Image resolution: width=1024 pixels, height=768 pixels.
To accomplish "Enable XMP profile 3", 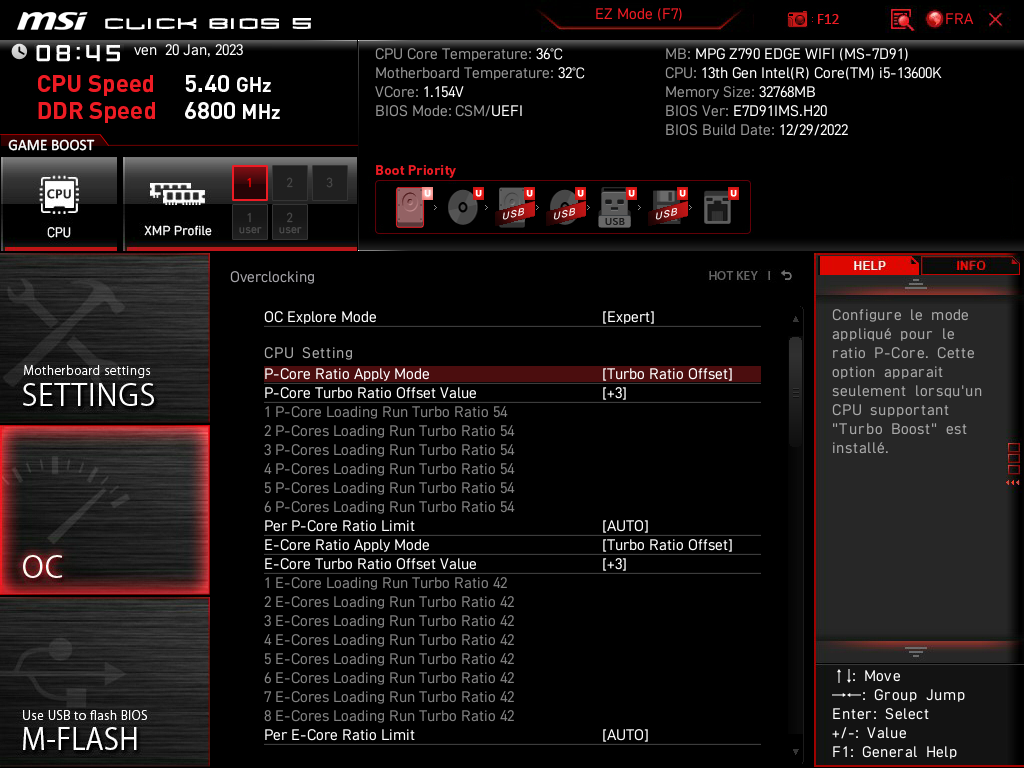I will tap(329, 183).
